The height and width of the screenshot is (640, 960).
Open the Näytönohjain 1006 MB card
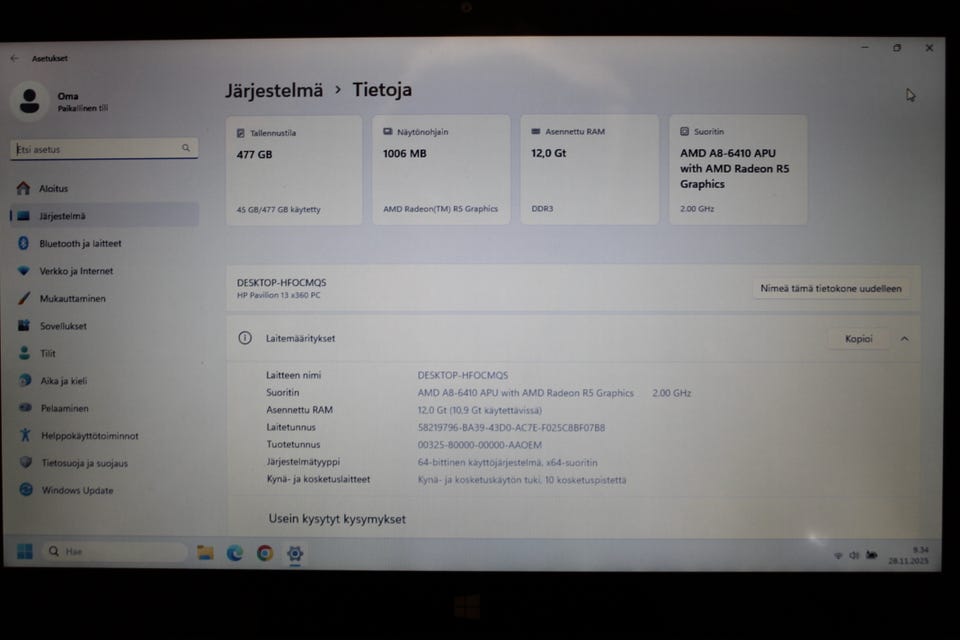tap(441, 170)
